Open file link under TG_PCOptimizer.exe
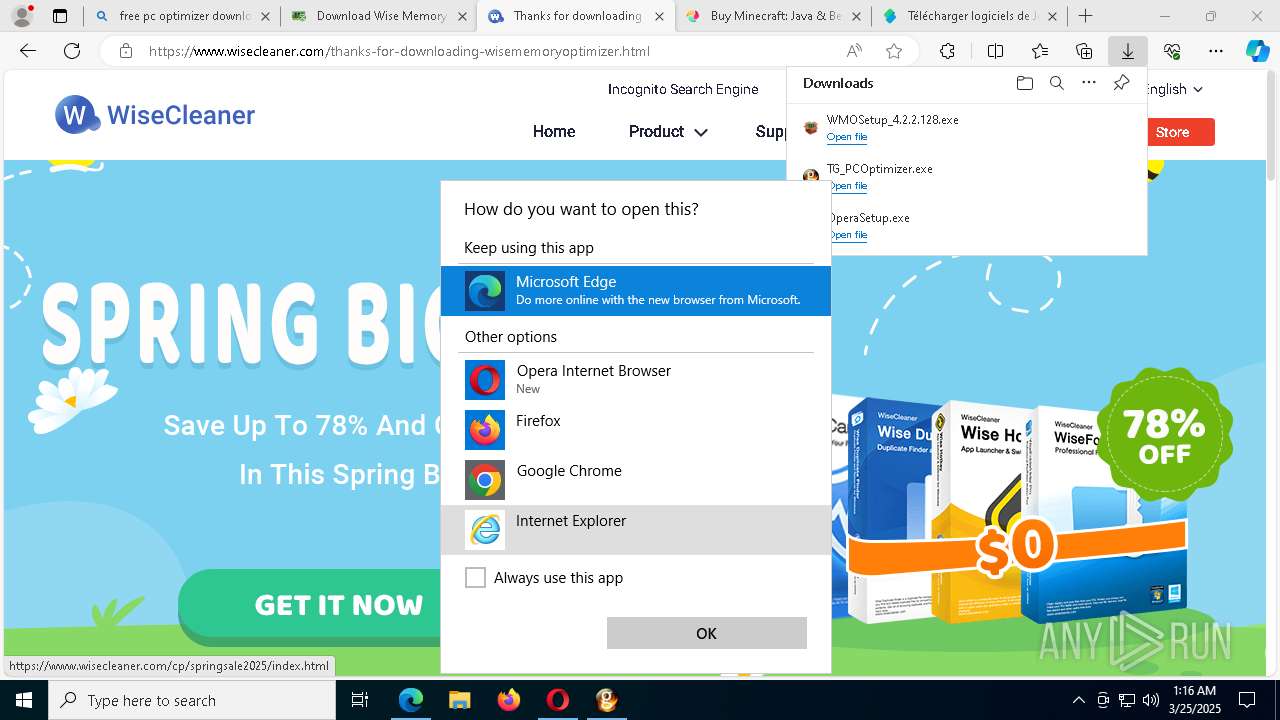The height and width of the screenshot is (720, 1280). (x=847, y=186)
